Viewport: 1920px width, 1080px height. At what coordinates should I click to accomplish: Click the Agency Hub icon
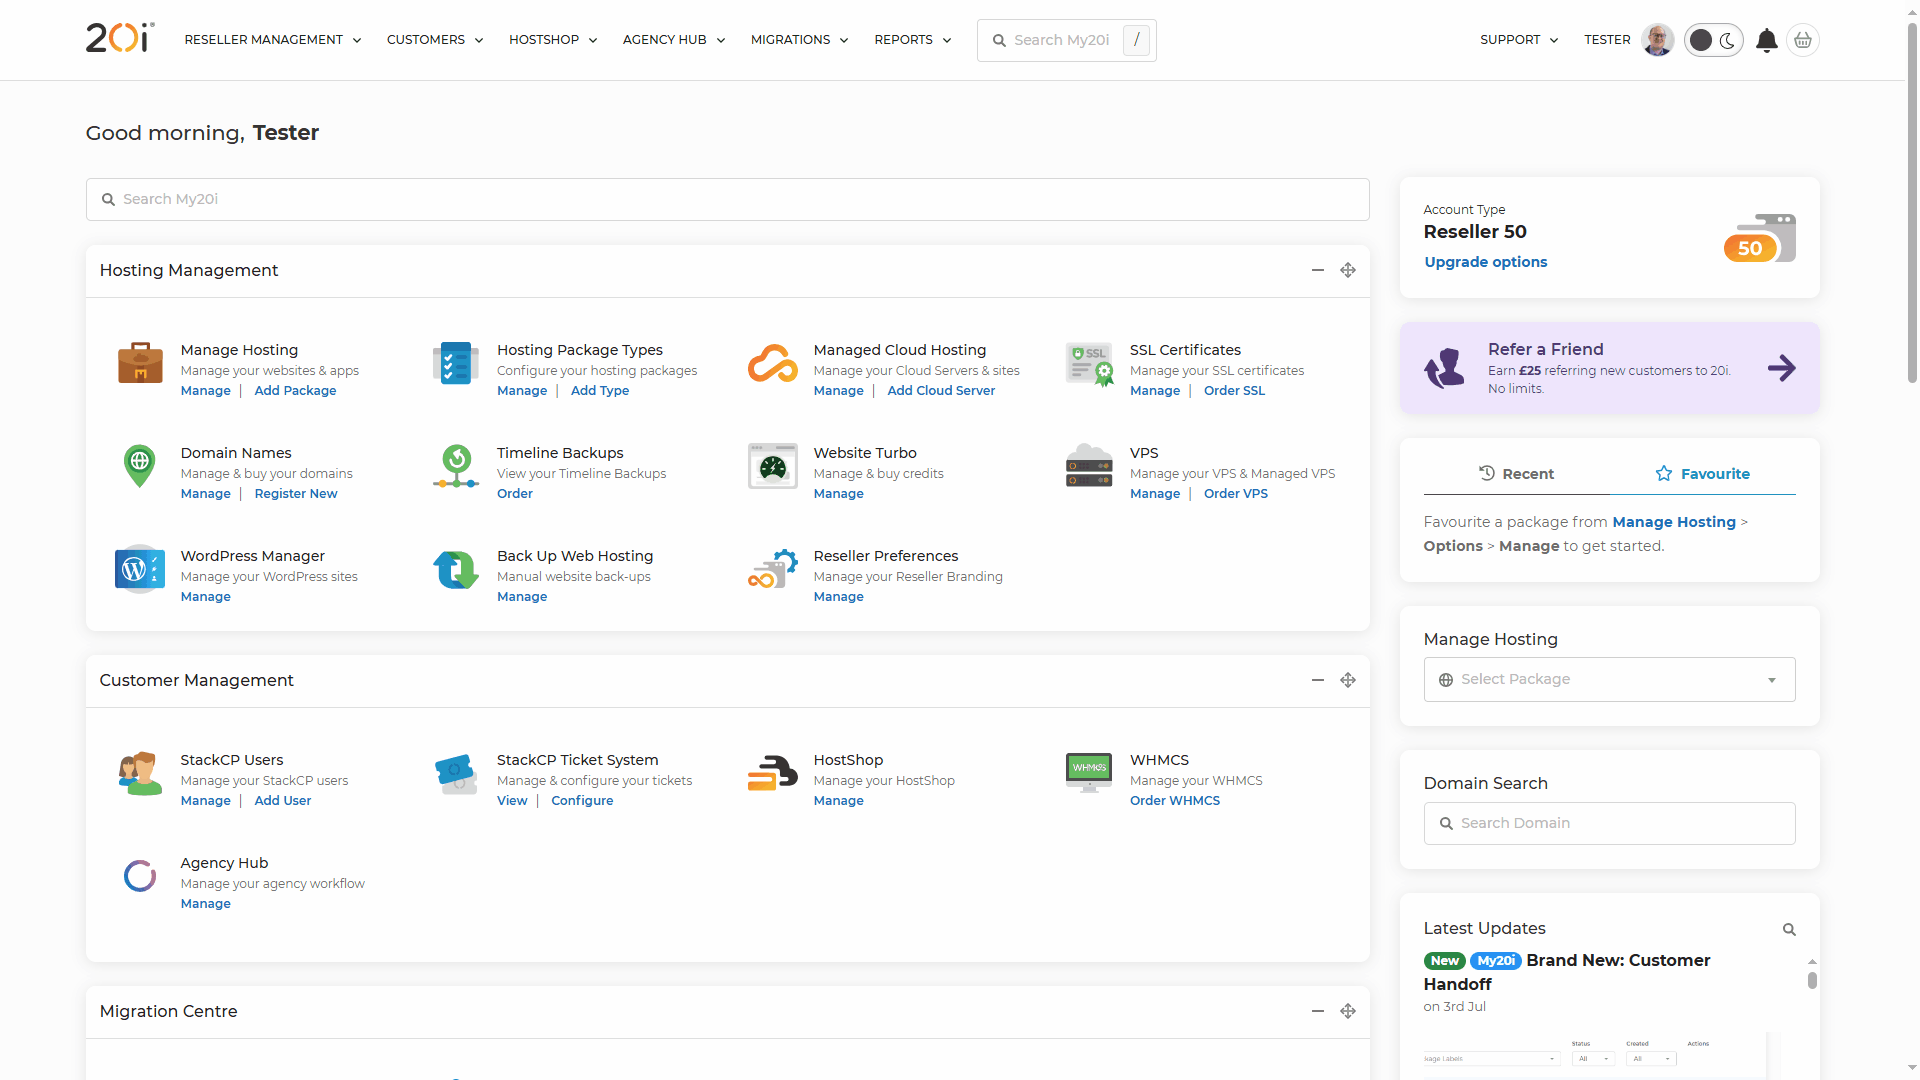140,876
